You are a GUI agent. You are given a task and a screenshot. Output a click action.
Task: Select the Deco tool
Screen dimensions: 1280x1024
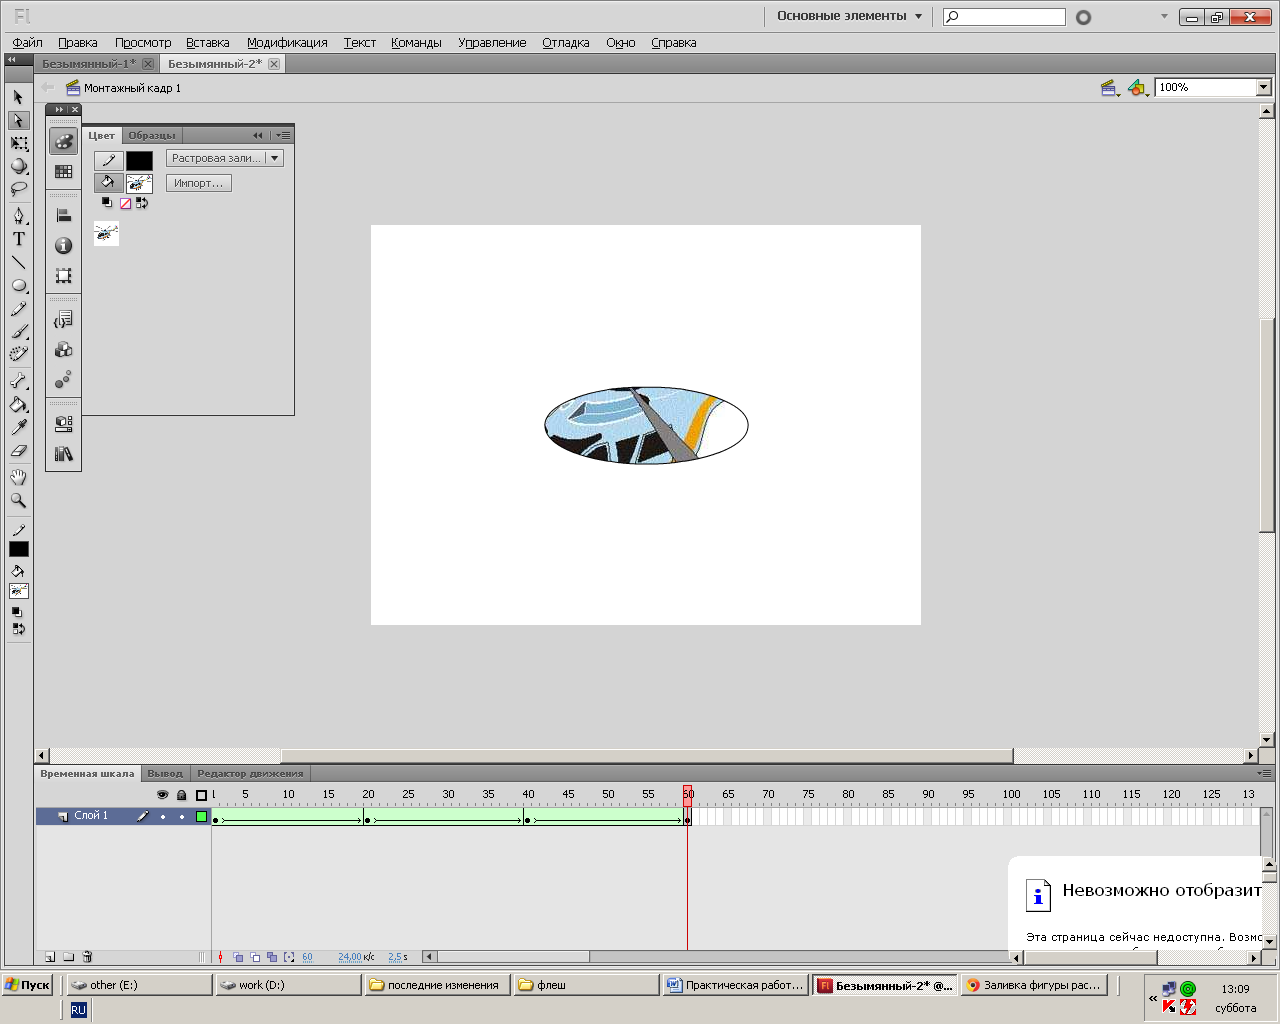point(18,354)
